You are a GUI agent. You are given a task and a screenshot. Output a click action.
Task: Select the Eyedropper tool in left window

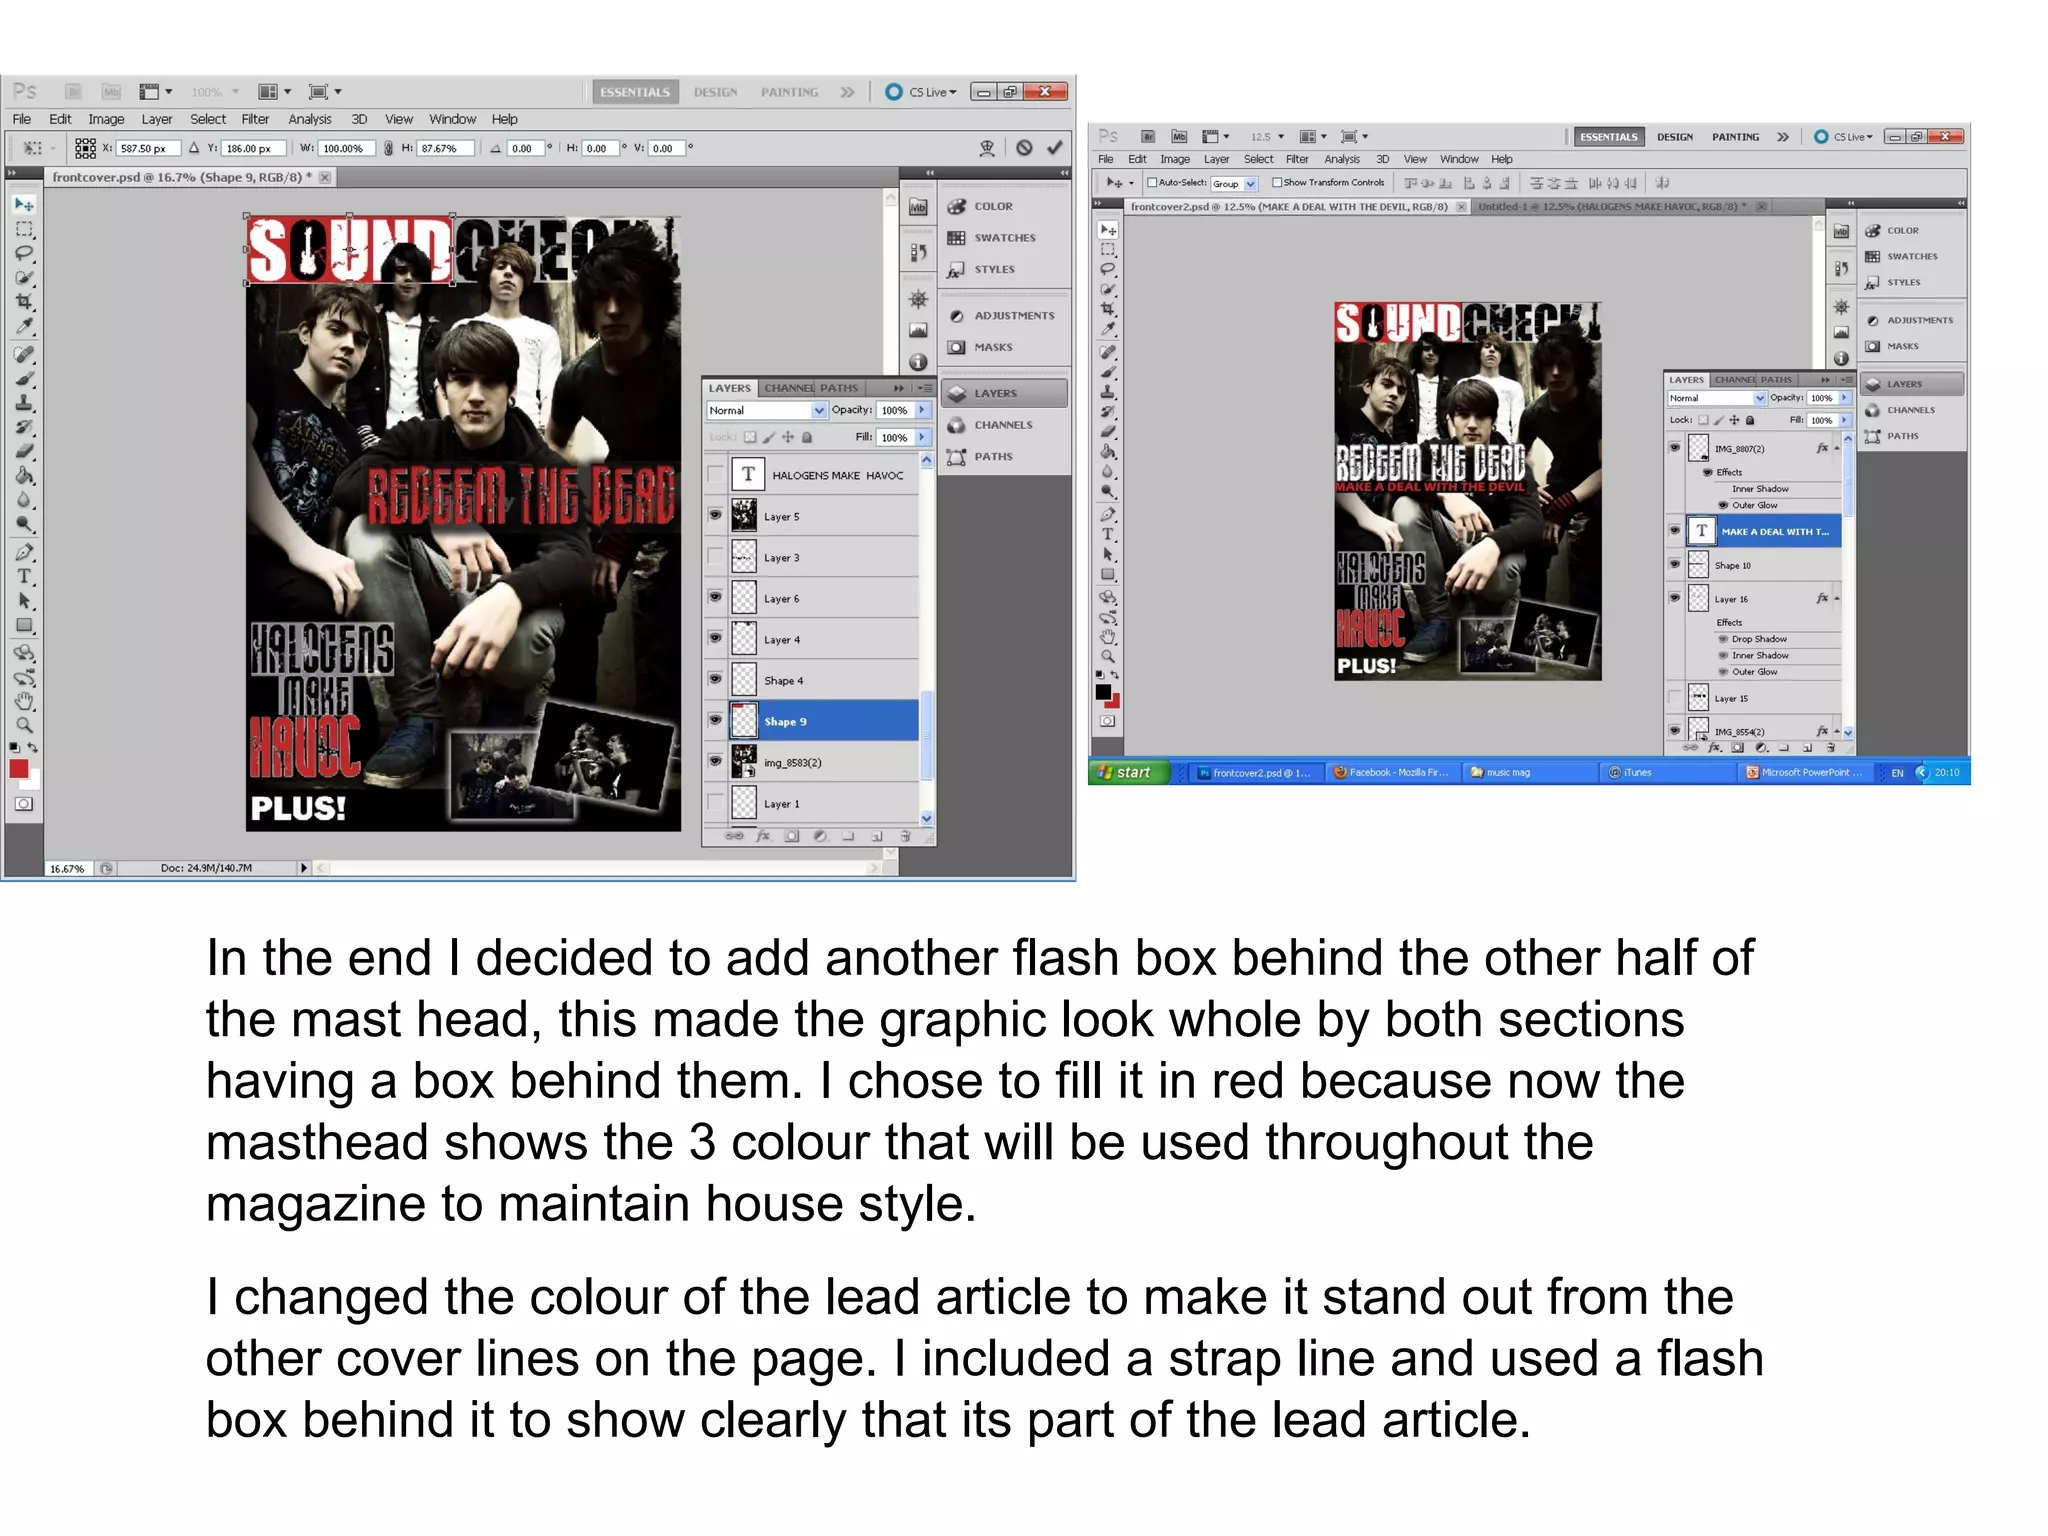coord(24,326)
